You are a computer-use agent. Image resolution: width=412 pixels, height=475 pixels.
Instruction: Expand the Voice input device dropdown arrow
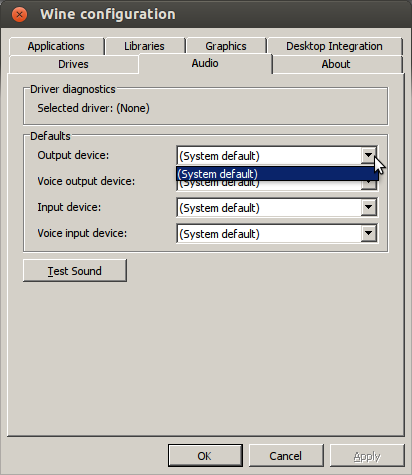pos(368,233)
